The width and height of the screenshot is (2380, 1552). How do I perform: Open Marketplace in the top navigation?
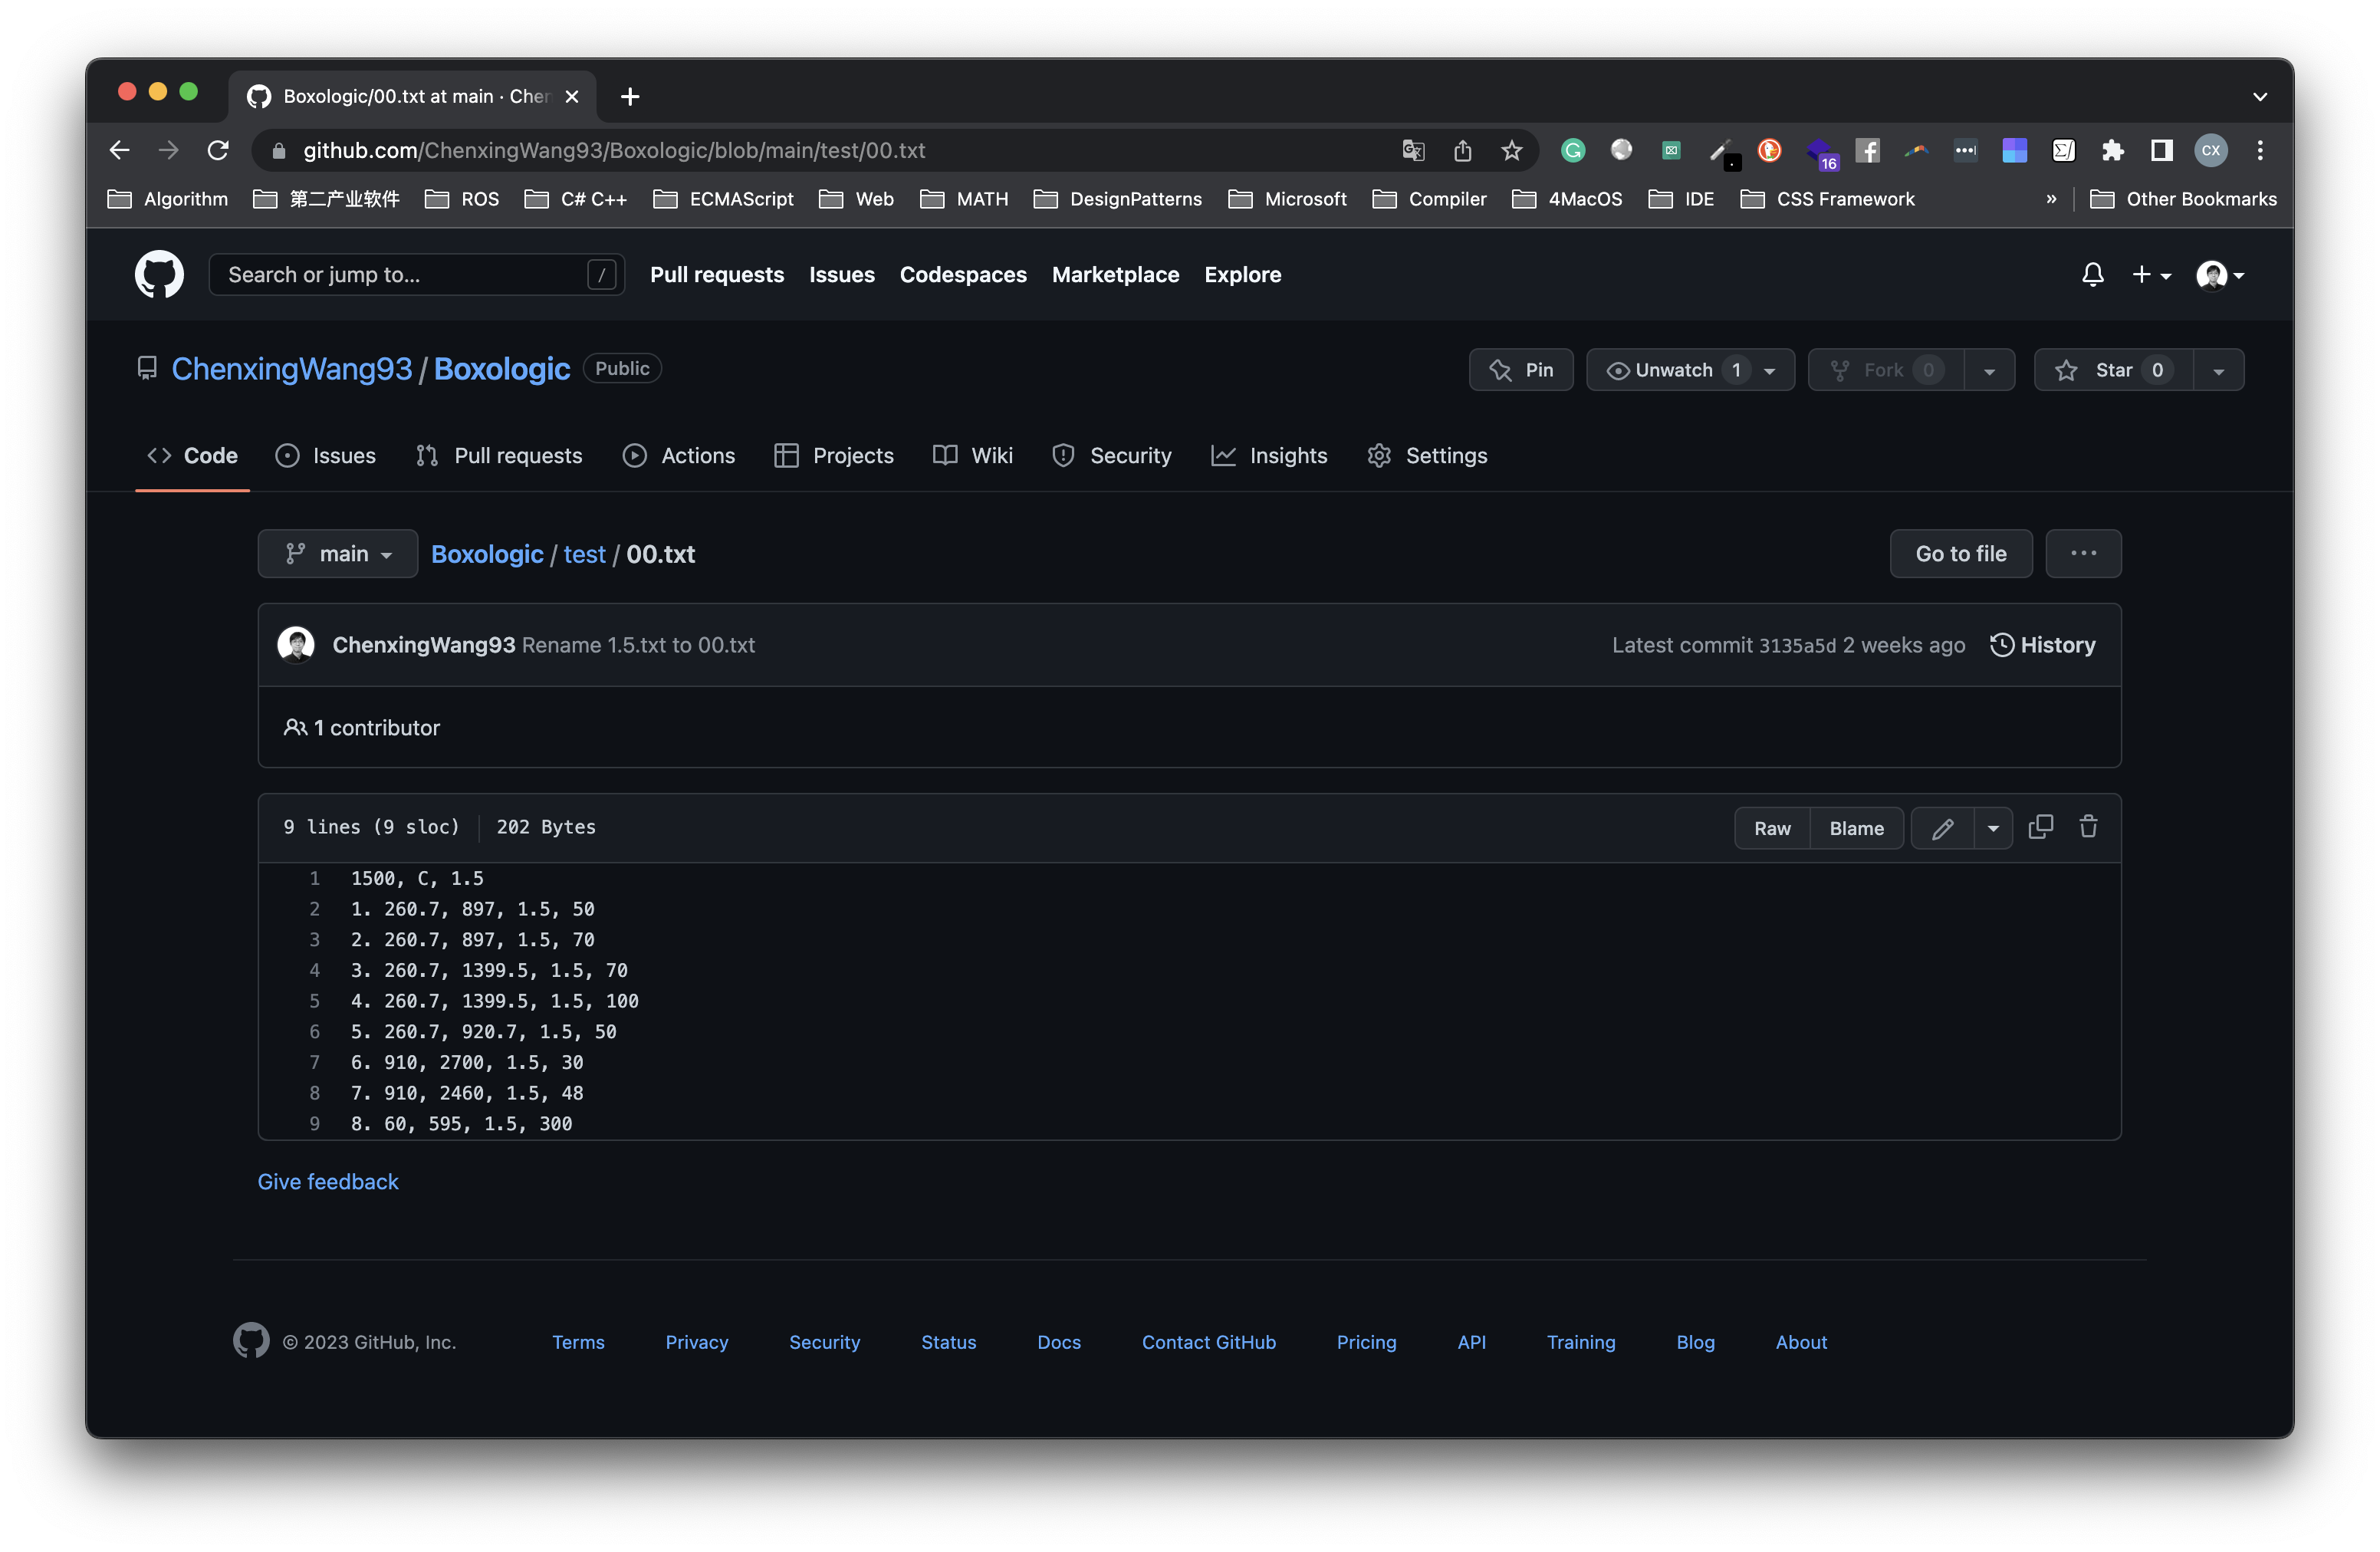tap(1115, 275)
